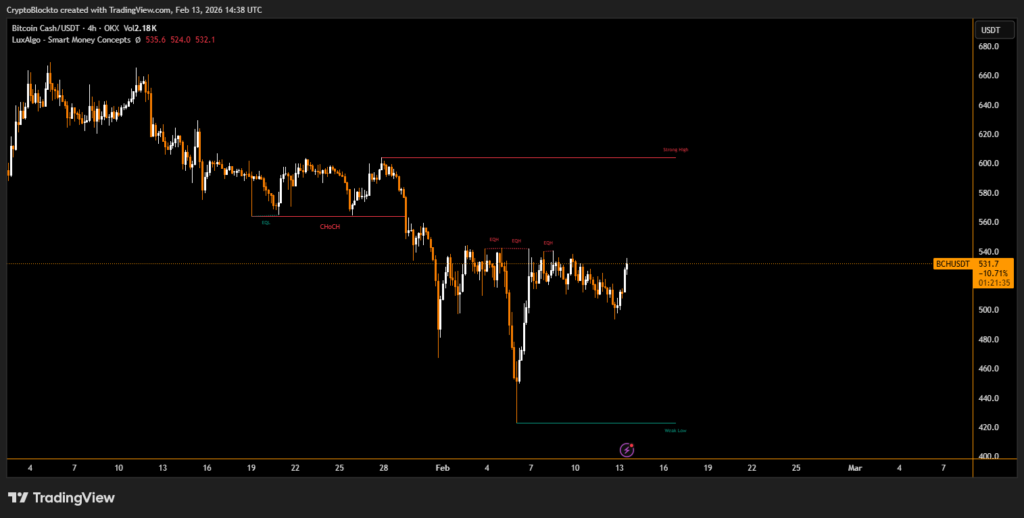The height and width of the screenshot is (518, 1024).
Task: Click the Feb marker on time axis
Action: [x=443, y=467]
